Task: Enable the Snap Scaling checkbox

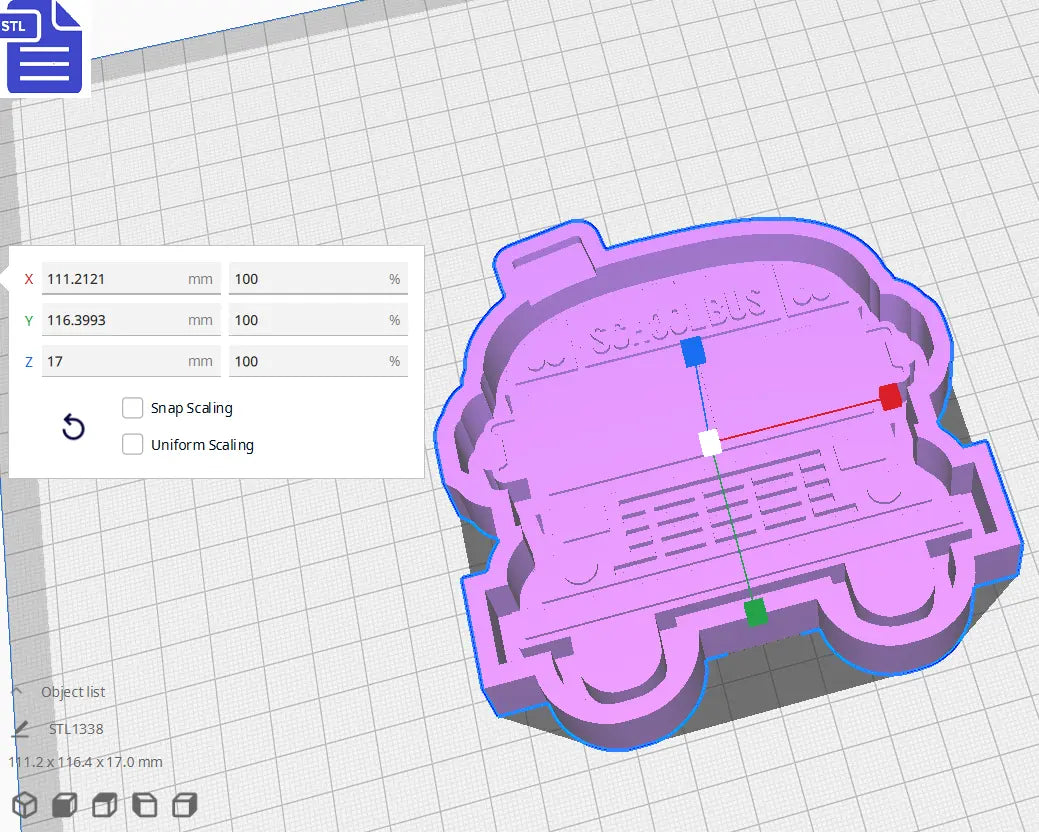Action: [132, 408]
